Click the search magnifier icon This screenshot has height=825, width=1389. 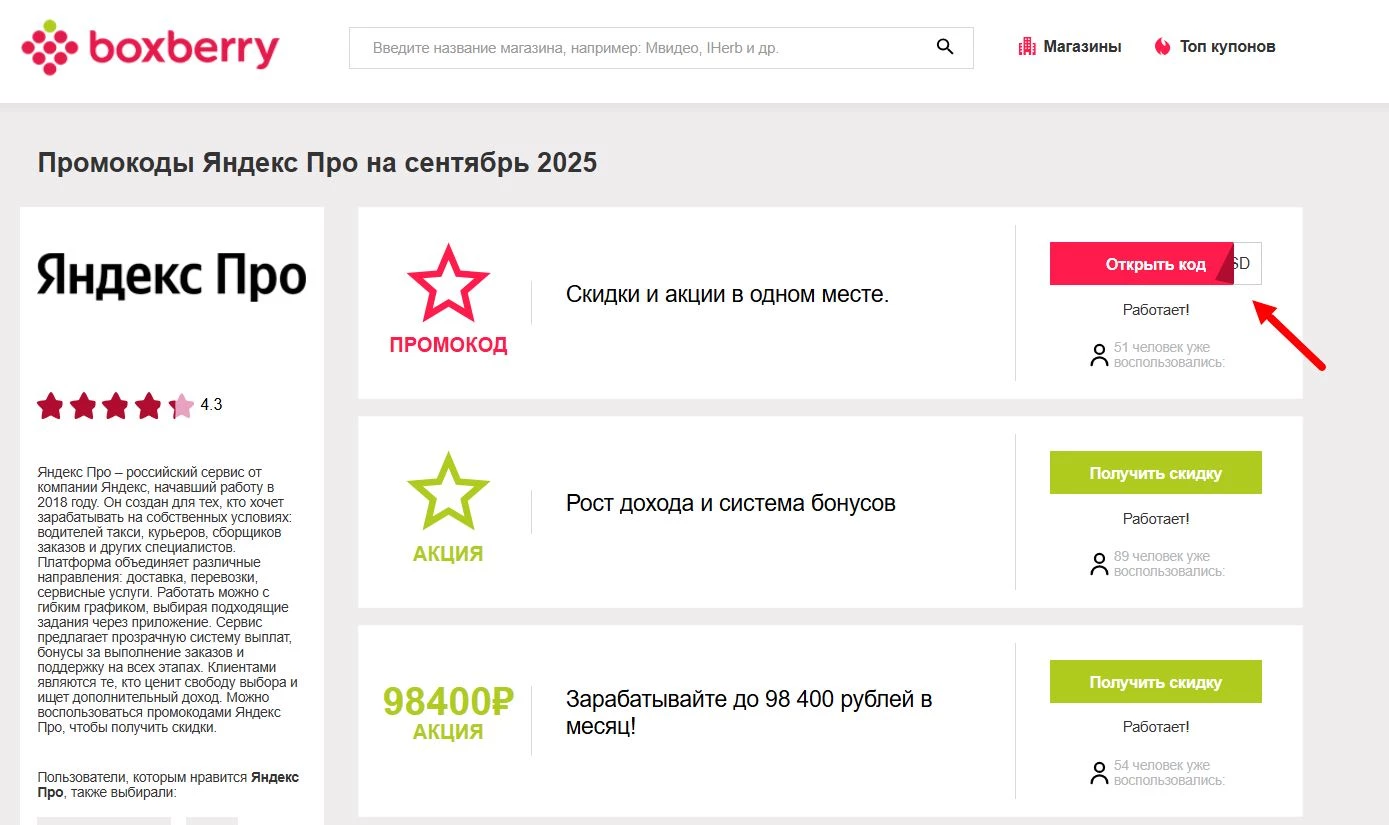[x=944, y=46]
